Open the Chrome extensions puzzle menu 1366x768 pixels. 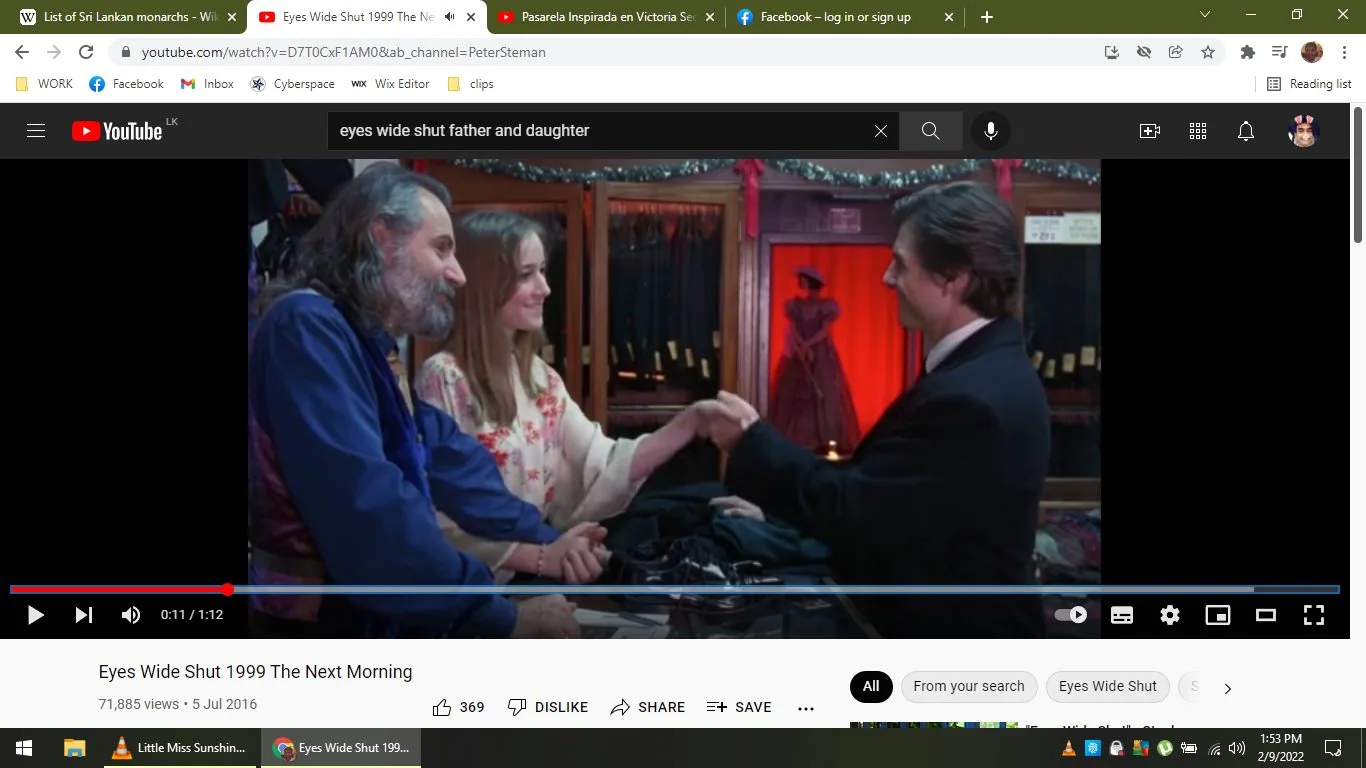(x=1247, y=52)
